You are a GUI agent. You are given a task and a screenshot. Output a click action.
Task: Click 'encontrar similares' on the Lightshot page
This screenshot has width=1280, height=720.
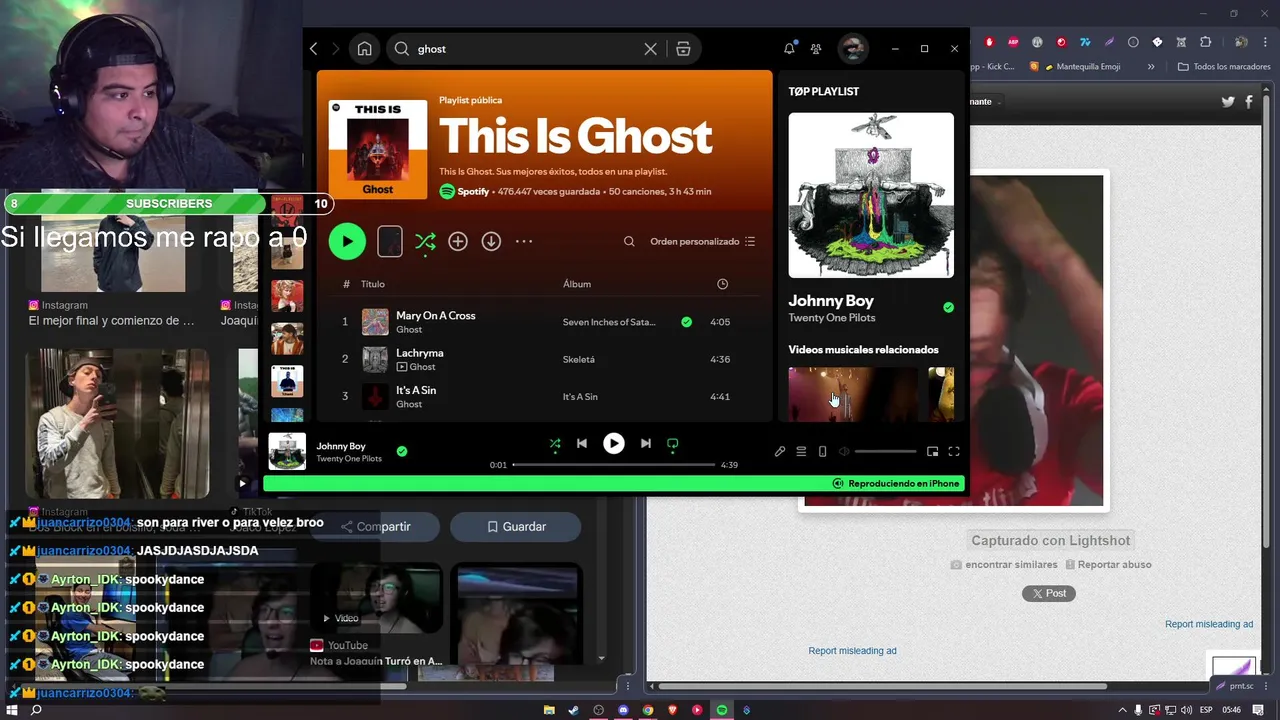tap(1003, 565)
